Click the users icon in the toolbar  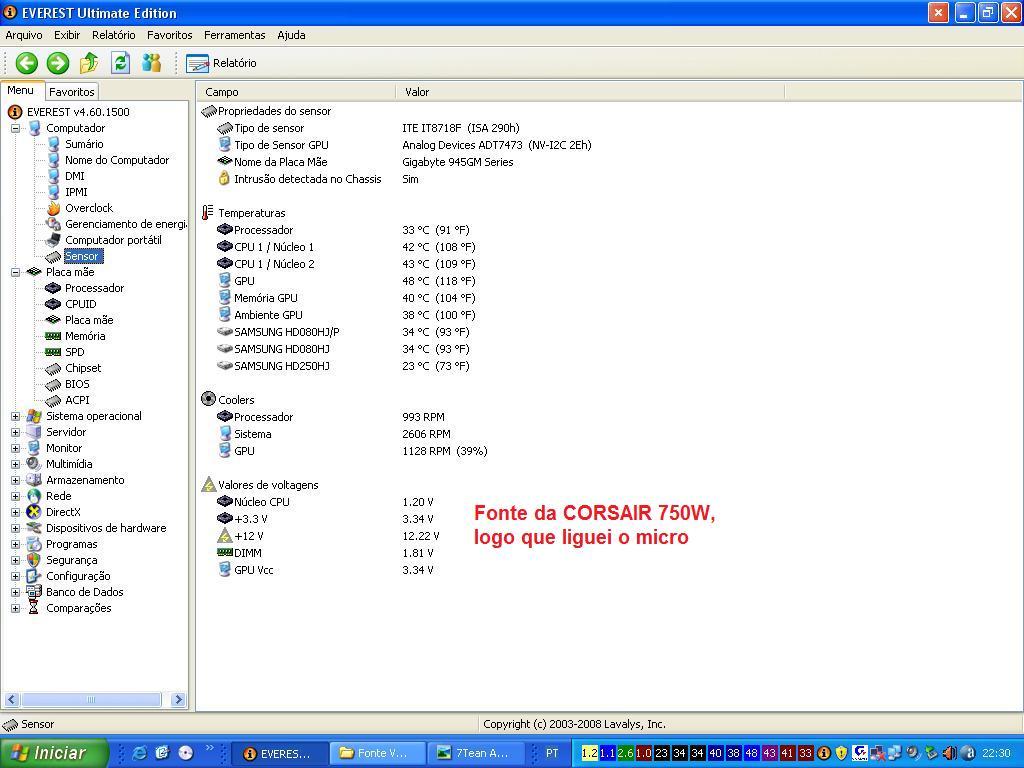coord(151,63)
